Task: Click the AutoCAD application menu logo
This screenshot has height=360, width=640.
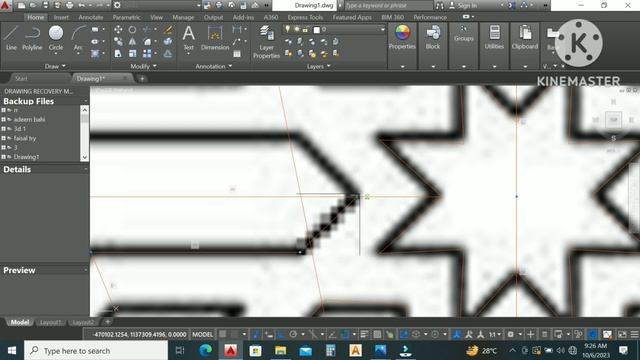Action: 5,5
